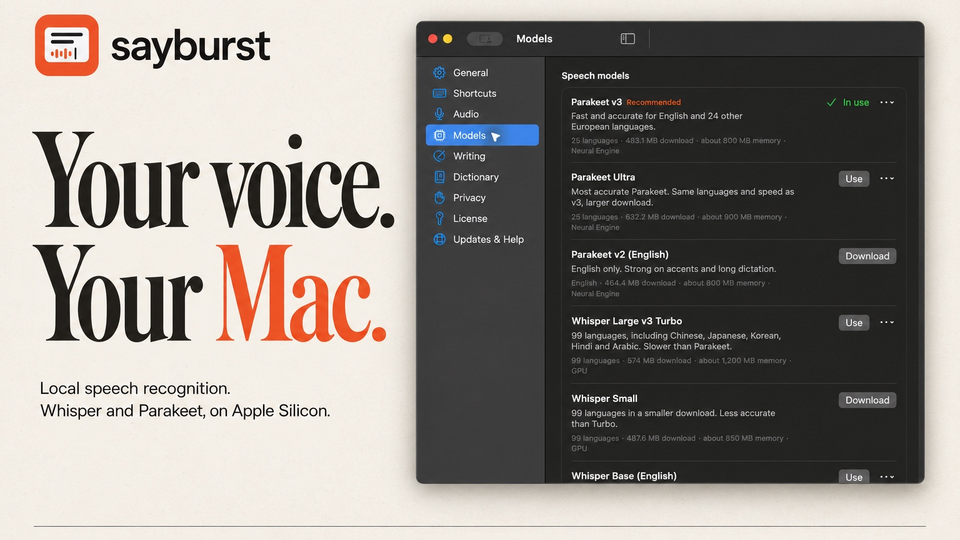This screenshot has height=540, width=960.
Task: Click '487.6 MB download' detail text
Action: (660, 438)
